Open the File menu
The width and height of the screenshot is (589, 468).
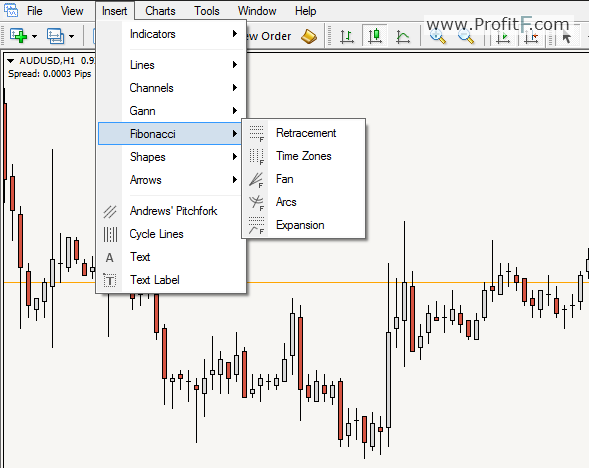pyautogui.click(x=35, y=11)
